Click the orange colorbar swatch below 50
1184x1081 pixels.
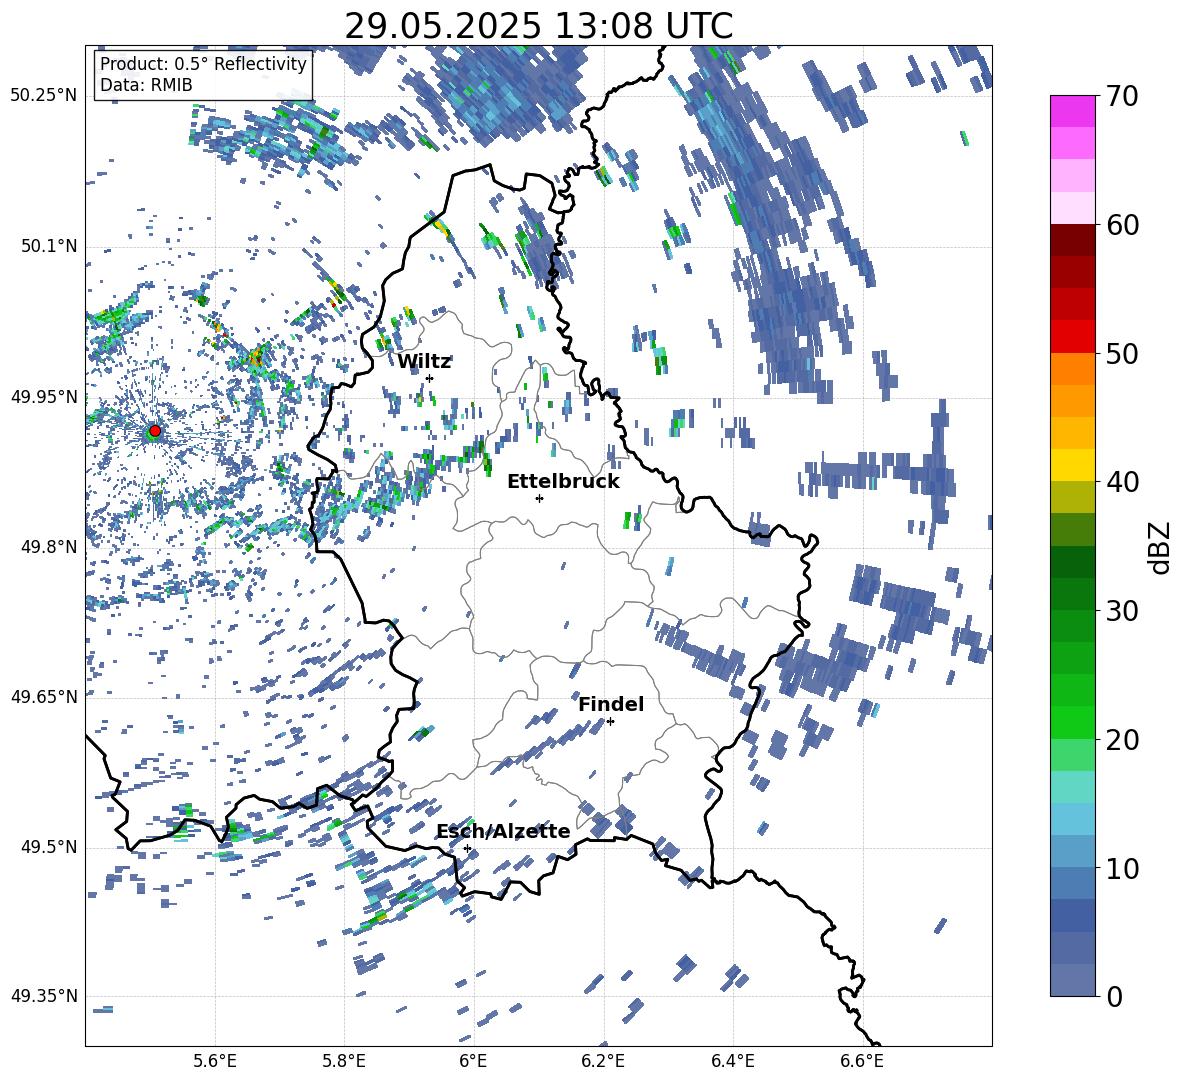click(x=1072, y=369)
